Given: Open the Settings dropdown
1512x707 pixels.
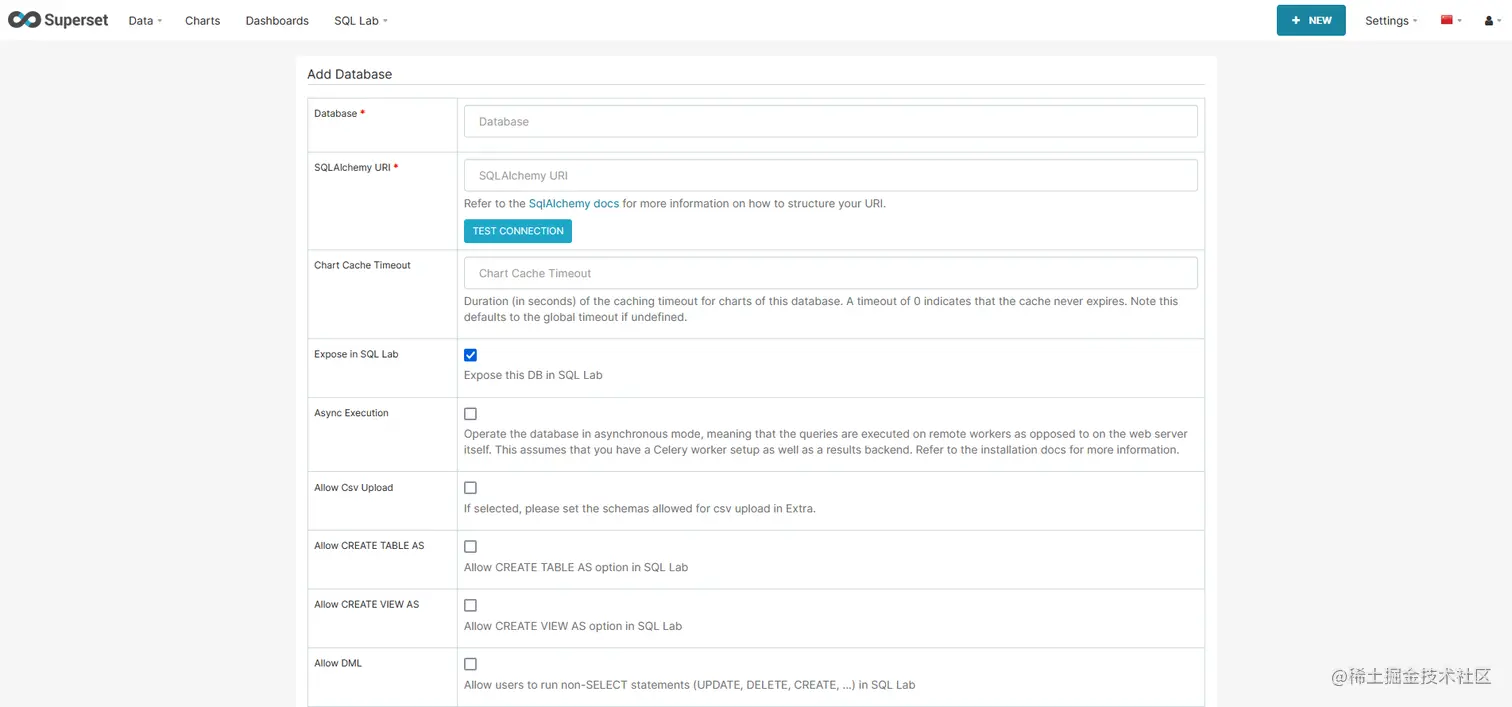Looking at the screenshot, I should 1391,20.
